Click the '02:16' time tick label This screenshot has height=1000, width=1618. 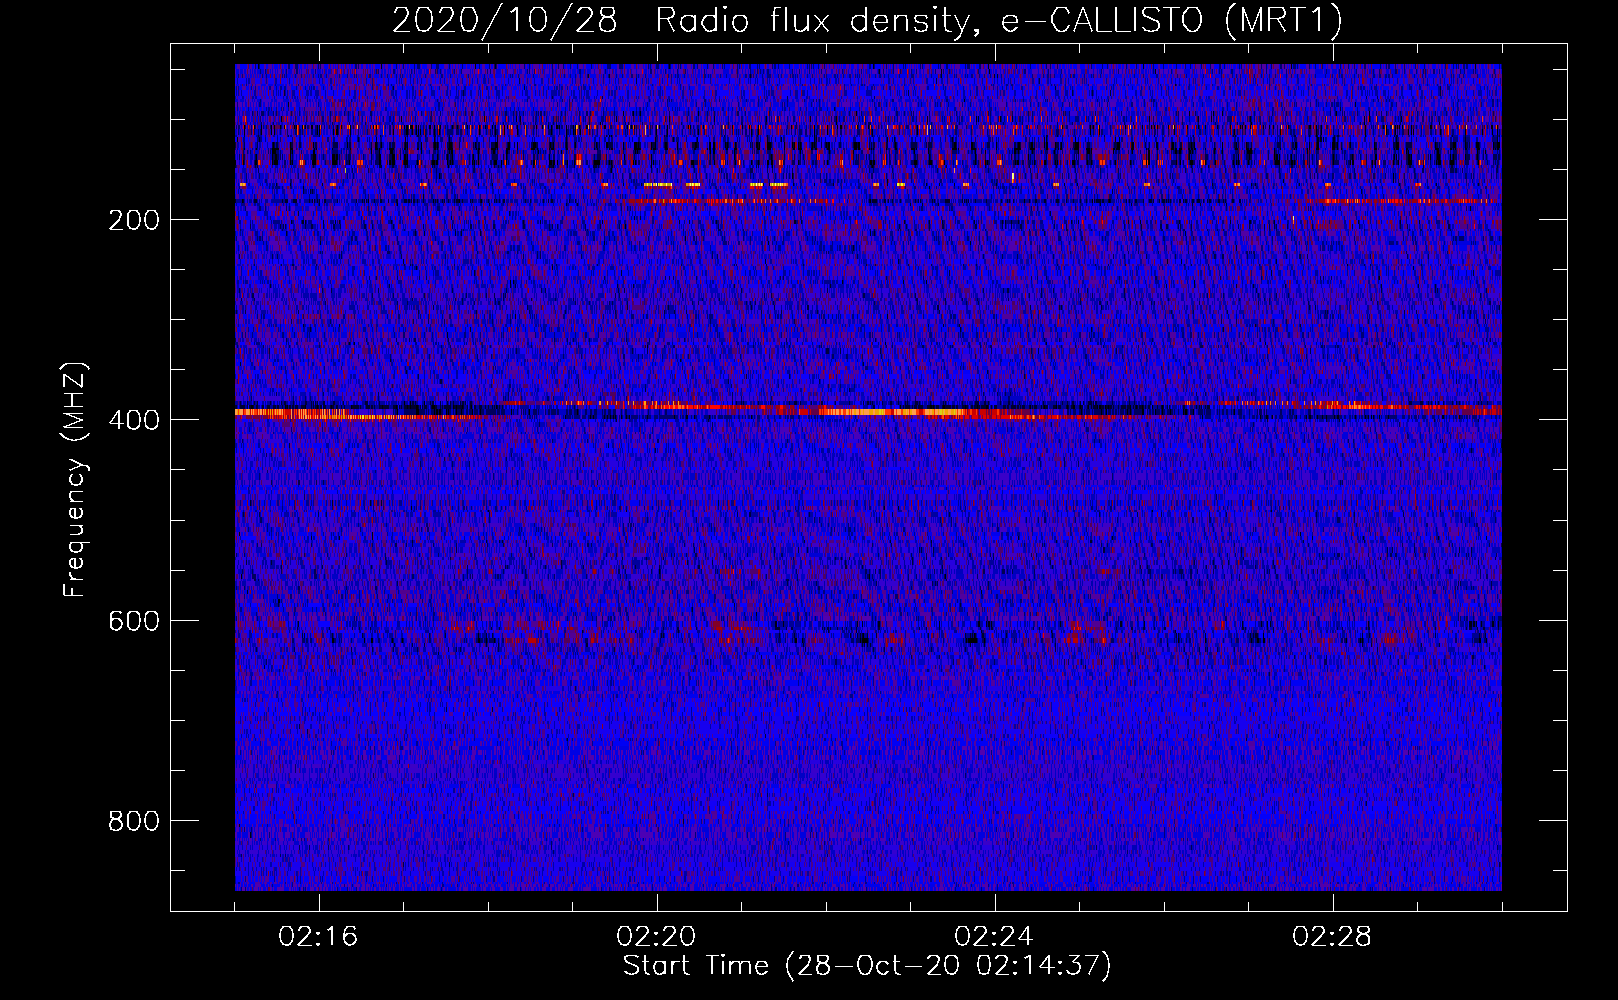click(x=318, y=936)
